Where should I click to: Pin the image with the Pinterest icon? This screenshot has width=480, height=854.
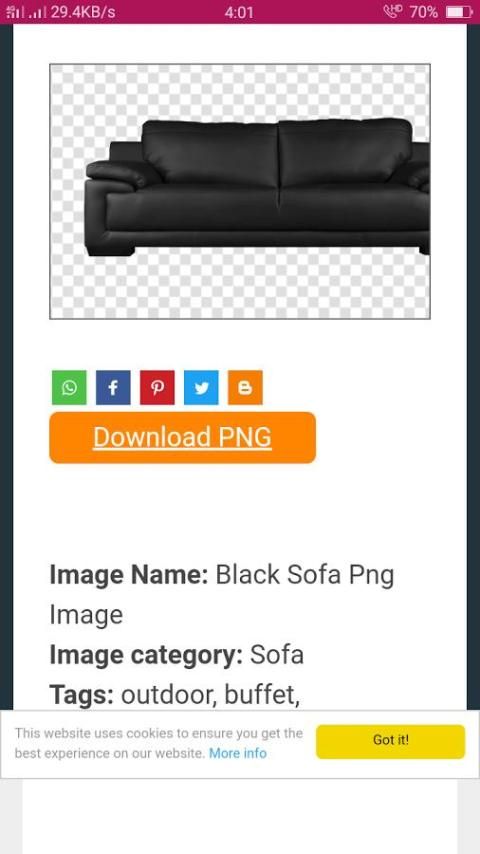(157, 387)
